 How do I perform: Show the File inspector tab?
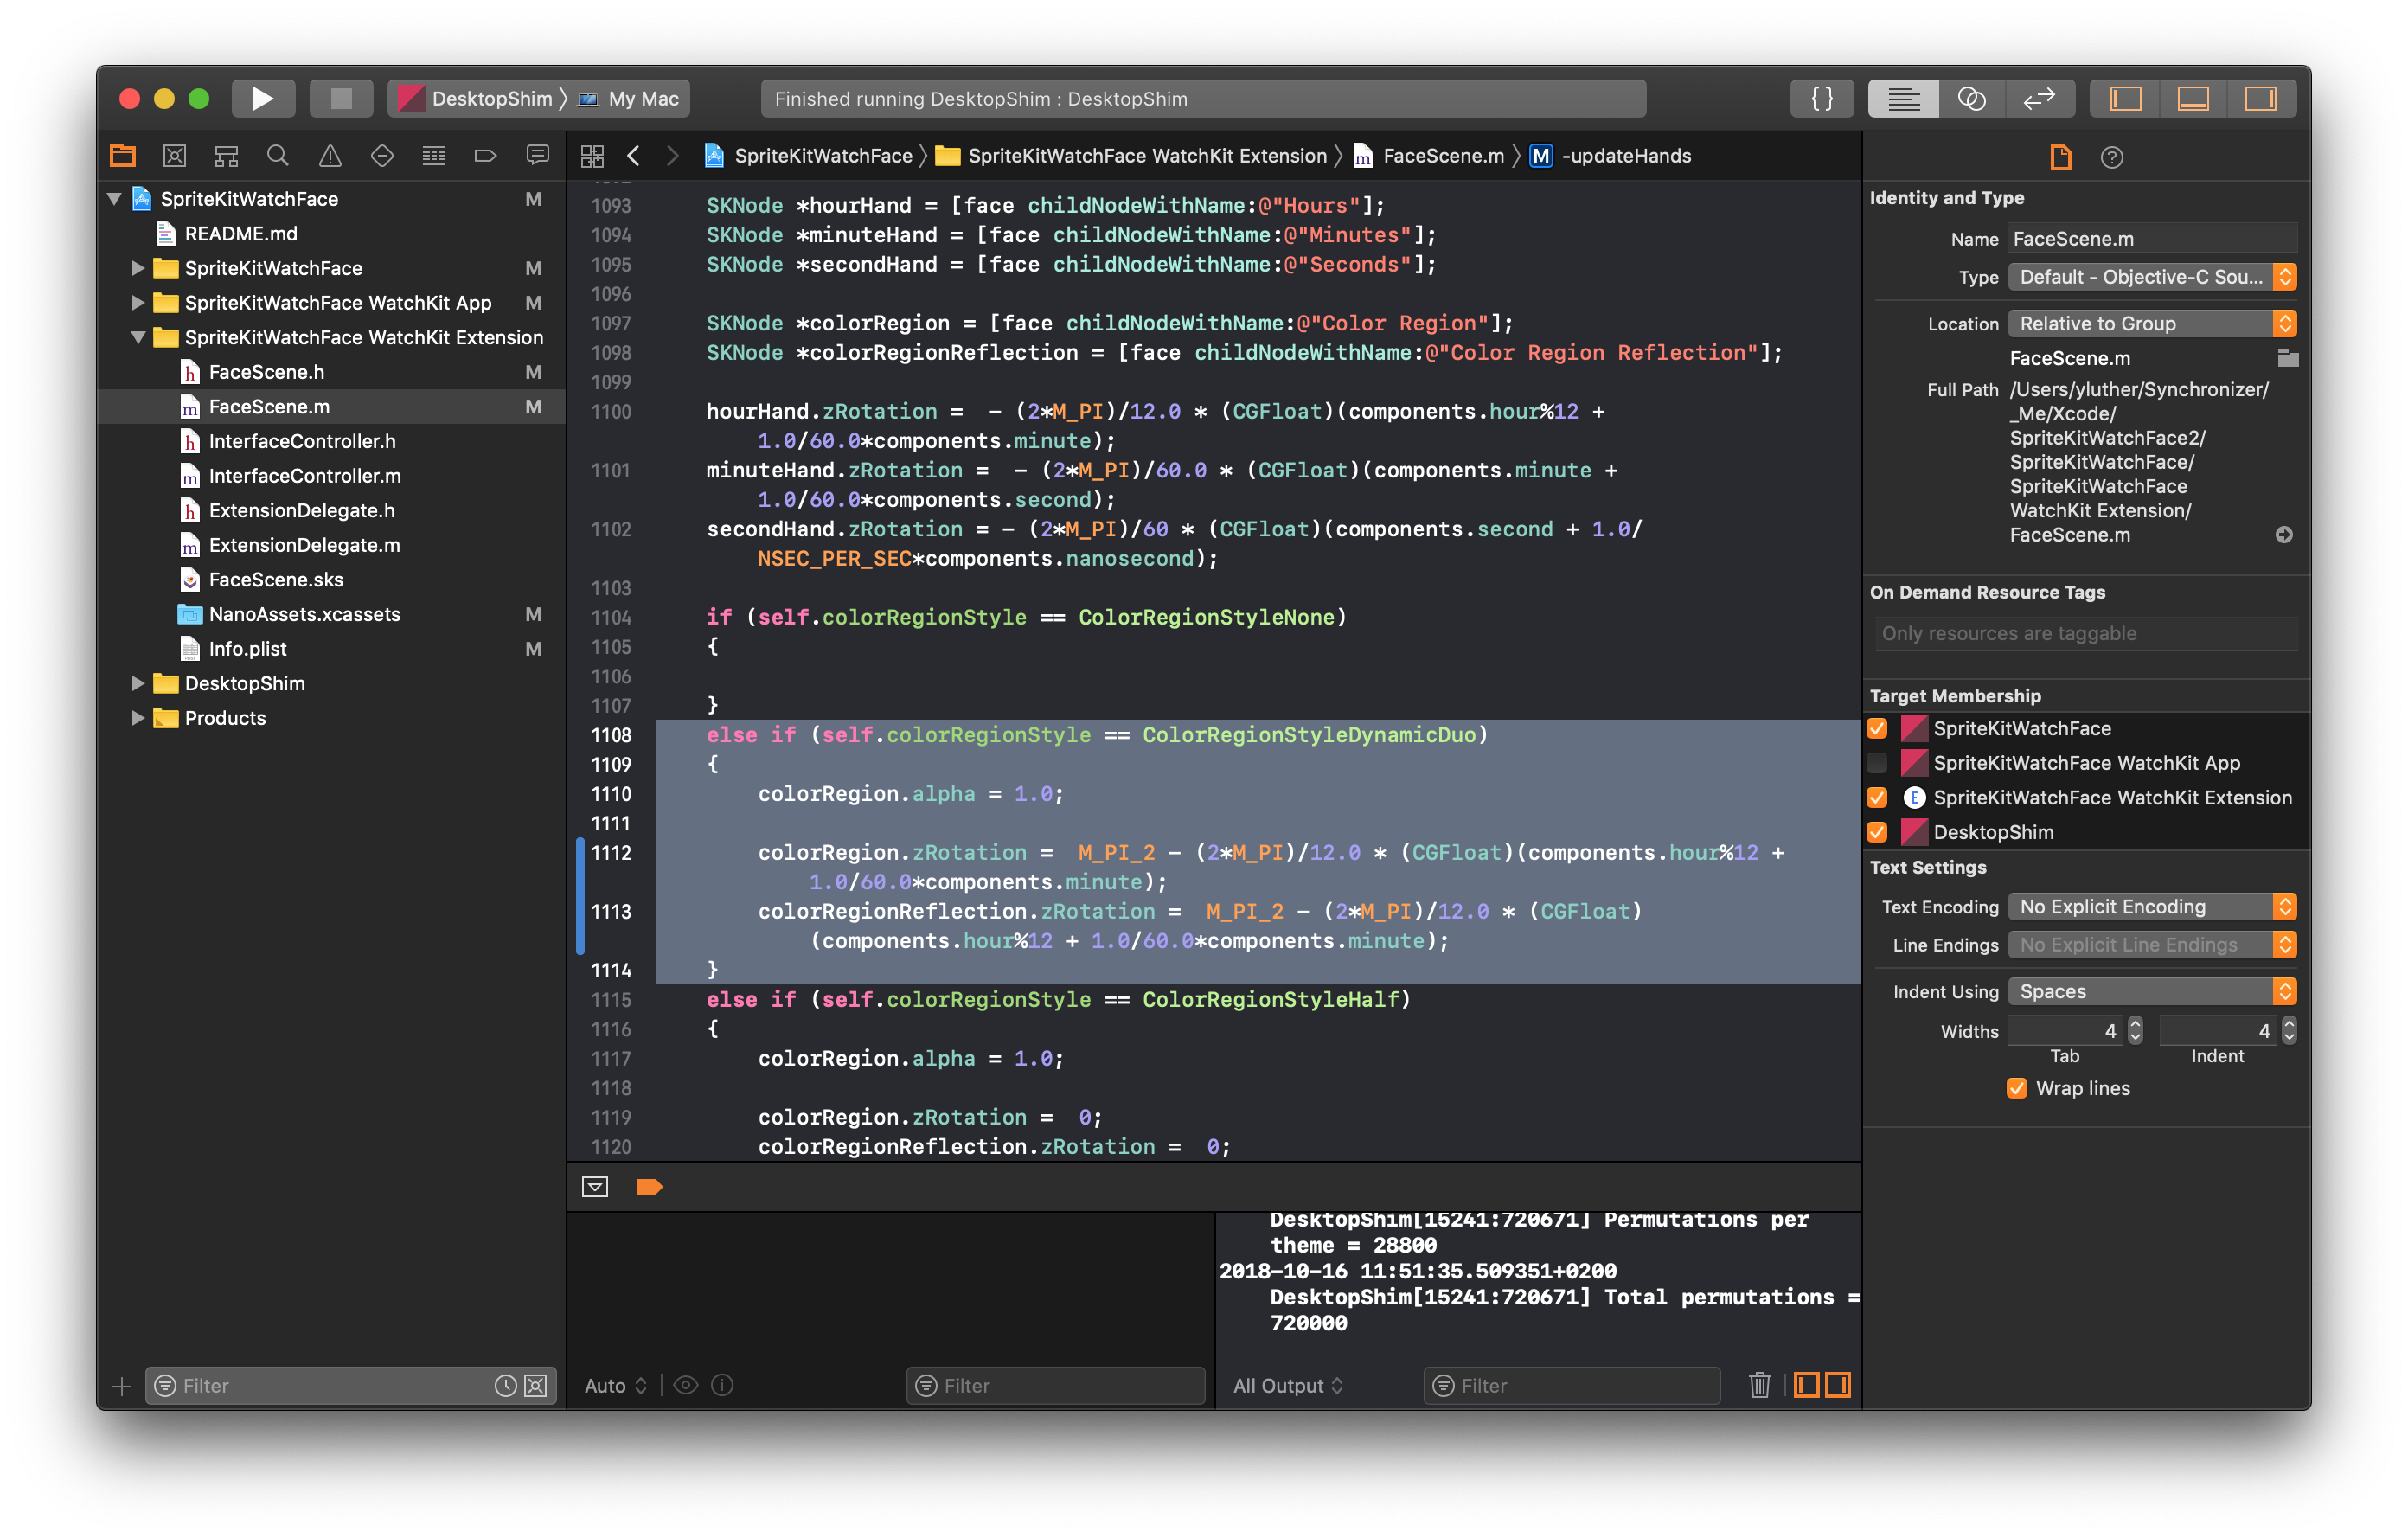2061,157
